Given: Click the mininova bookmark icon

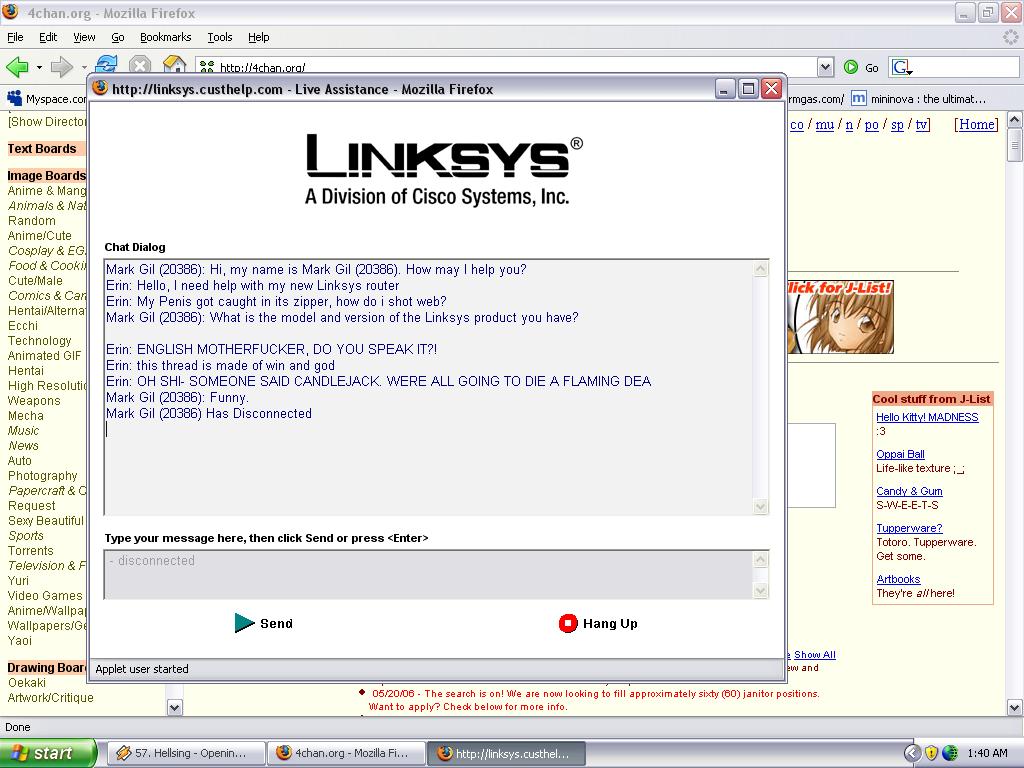Looking at the screenshot, I should pos(859,99).
